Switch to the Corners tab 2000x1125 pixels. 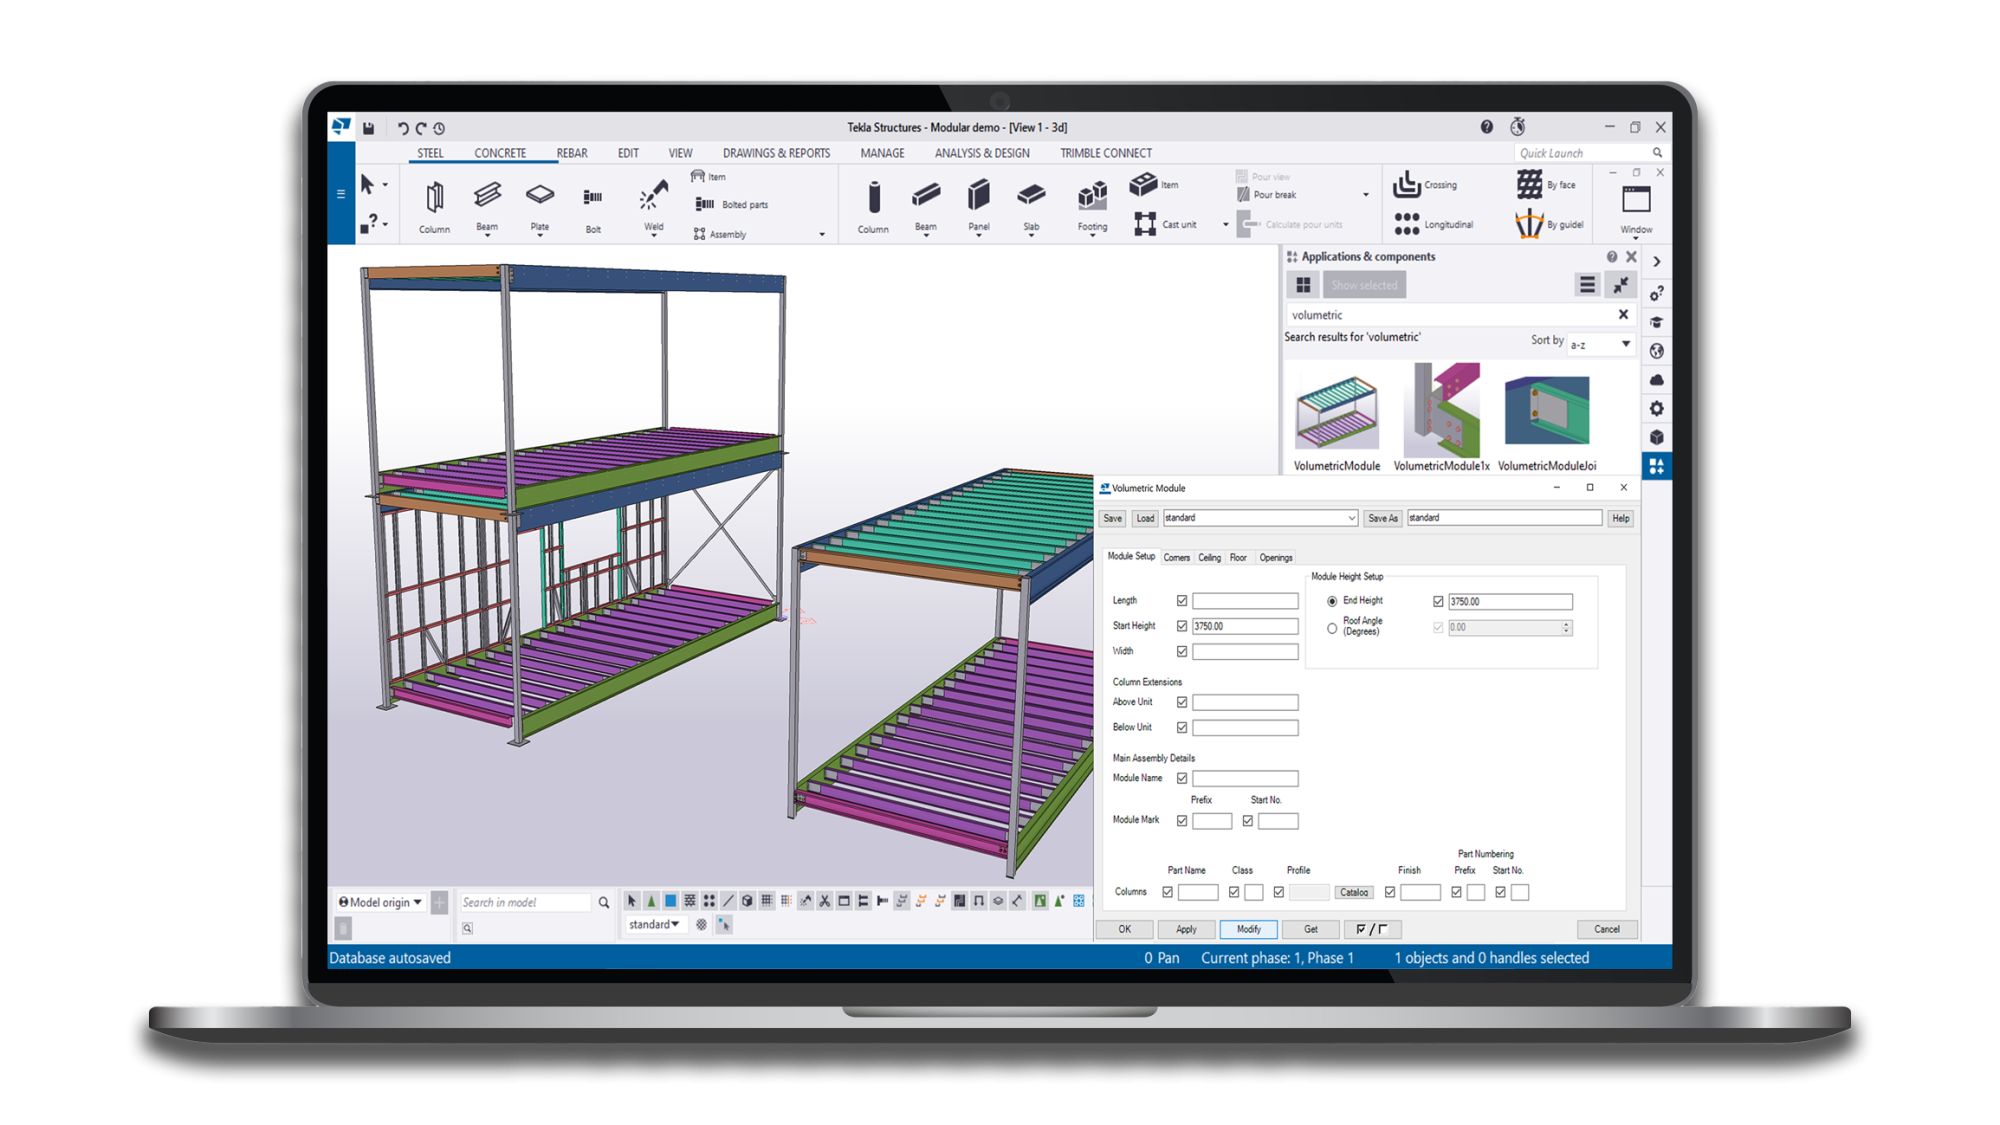click(1177, 558)
